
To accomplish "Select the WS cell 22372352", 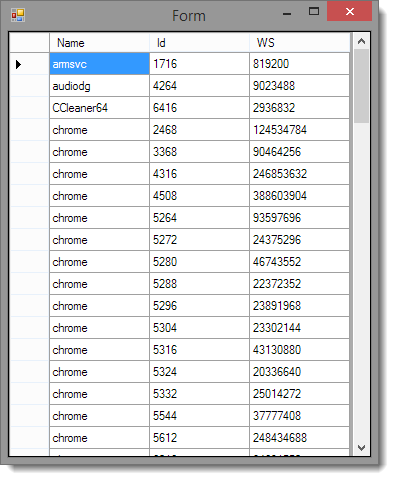I will pyautogui.click(x=299, y=284).
